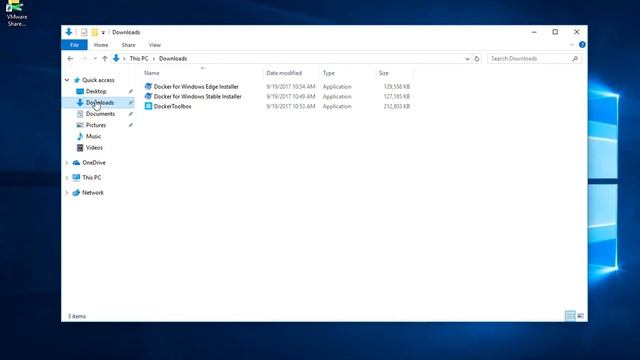Image resolution: width=640 pixels, height=360 pixels.
Task: Minimize the Downloads window
Action: click(534, 32)
